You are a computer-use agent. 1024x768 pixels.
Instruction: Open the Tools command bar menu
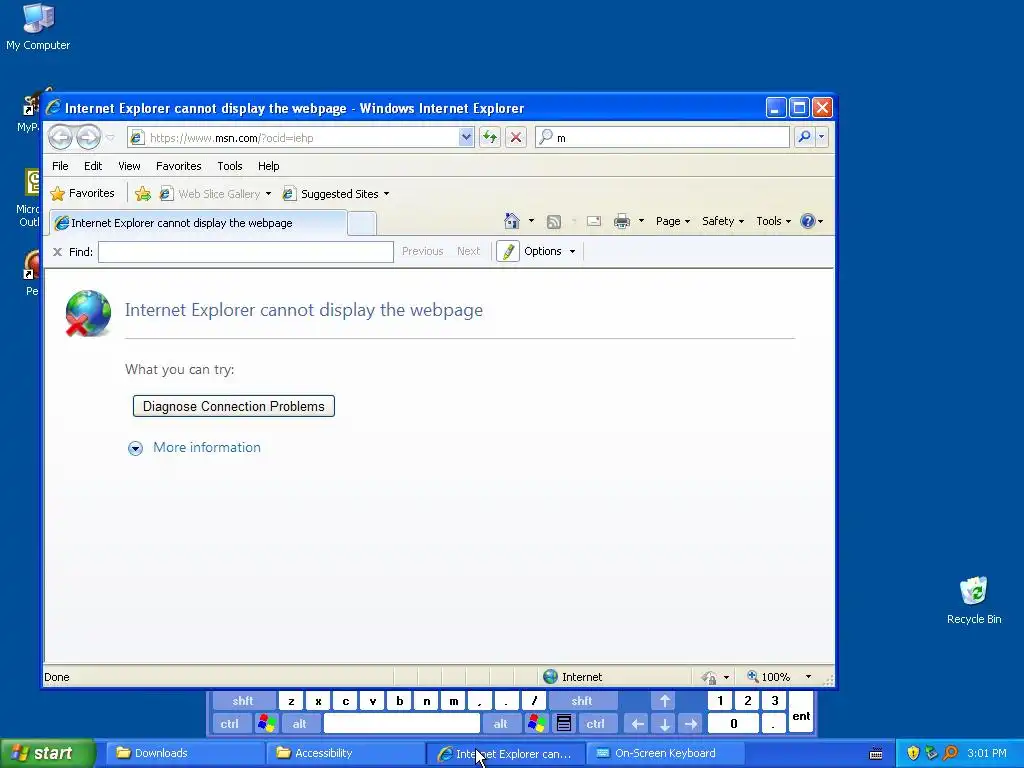tap(773, 221)
